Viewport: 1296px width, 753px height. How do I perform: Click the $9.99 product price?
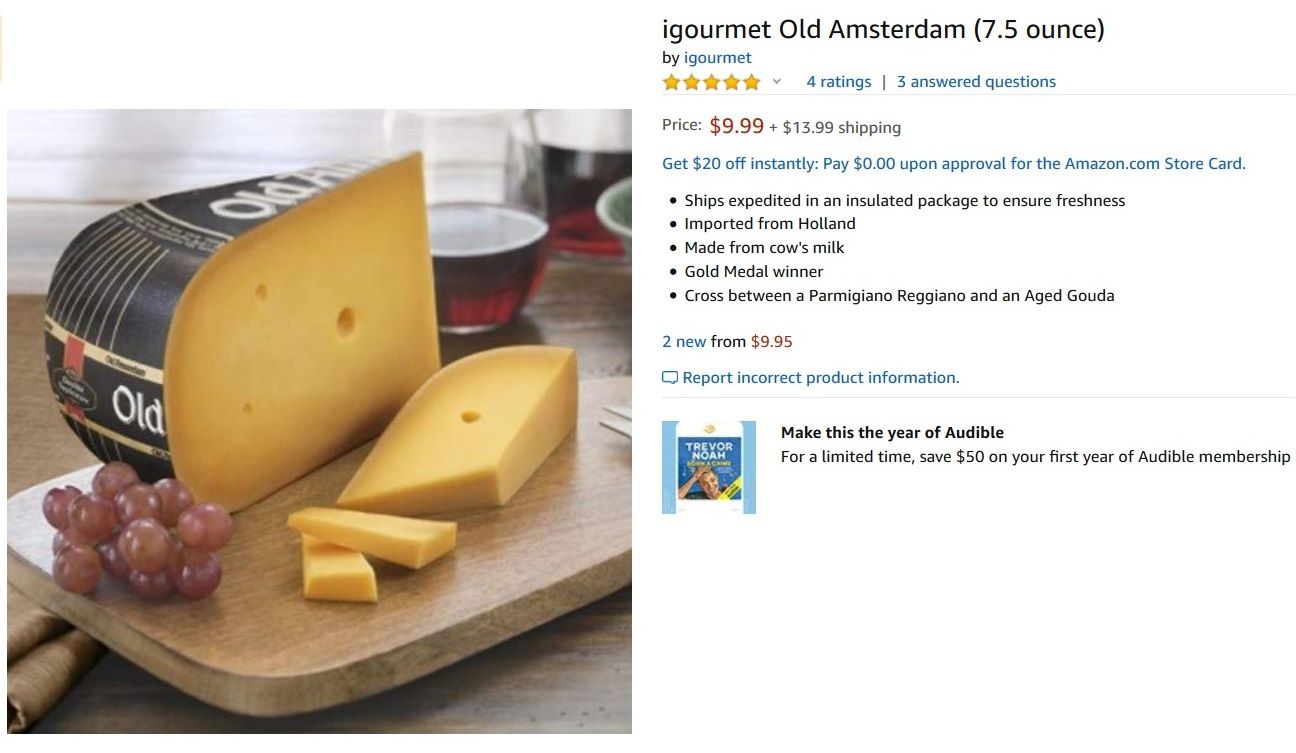tap(736, 126)
